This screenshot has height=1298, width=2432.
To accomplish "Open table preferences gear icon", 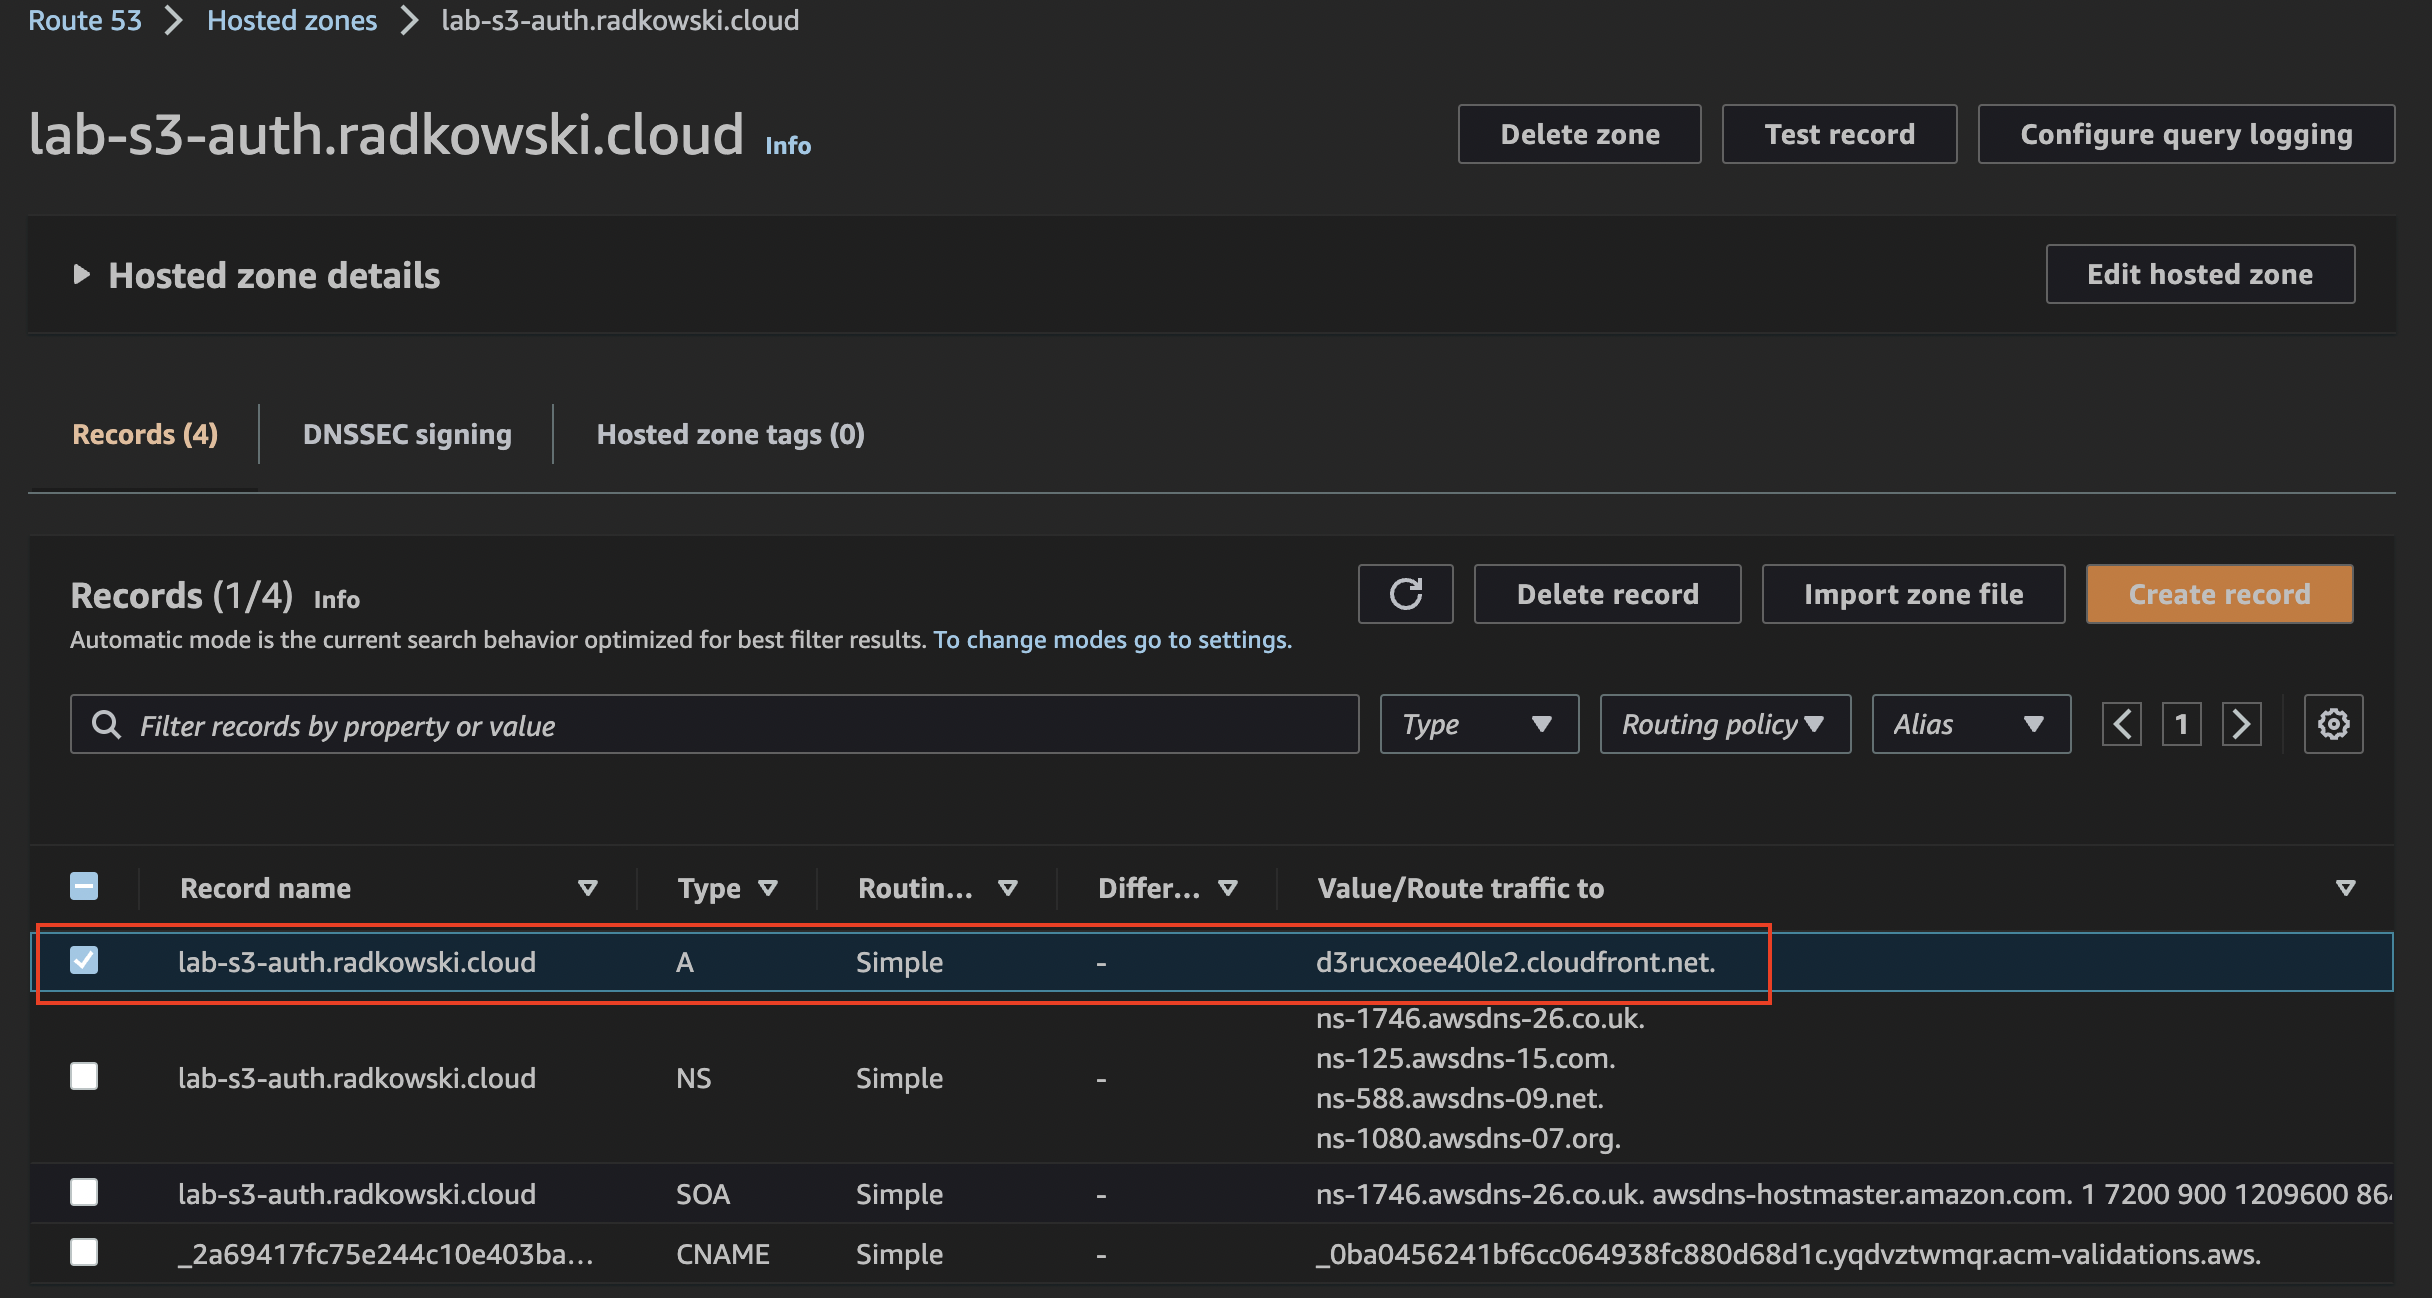I will [2333, 724].
